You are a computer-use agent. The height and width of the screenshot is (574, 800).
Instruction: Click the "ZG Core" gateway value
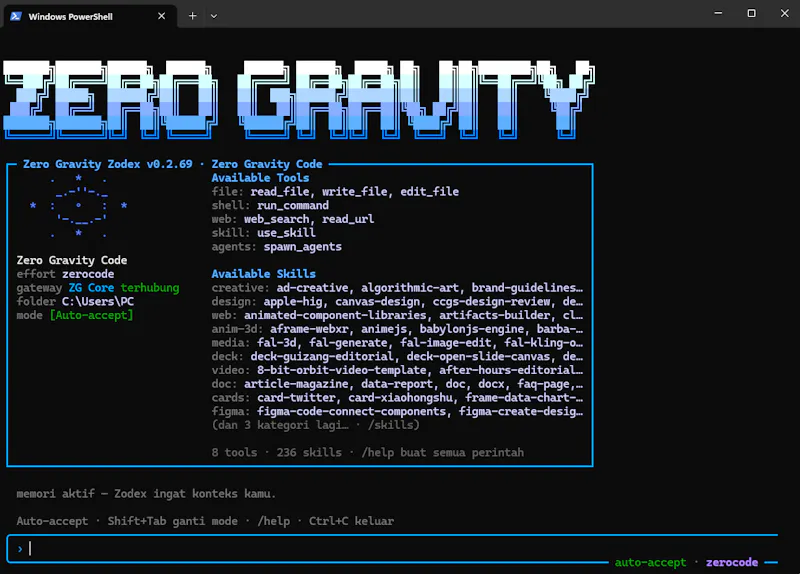(x=91, y=288)
